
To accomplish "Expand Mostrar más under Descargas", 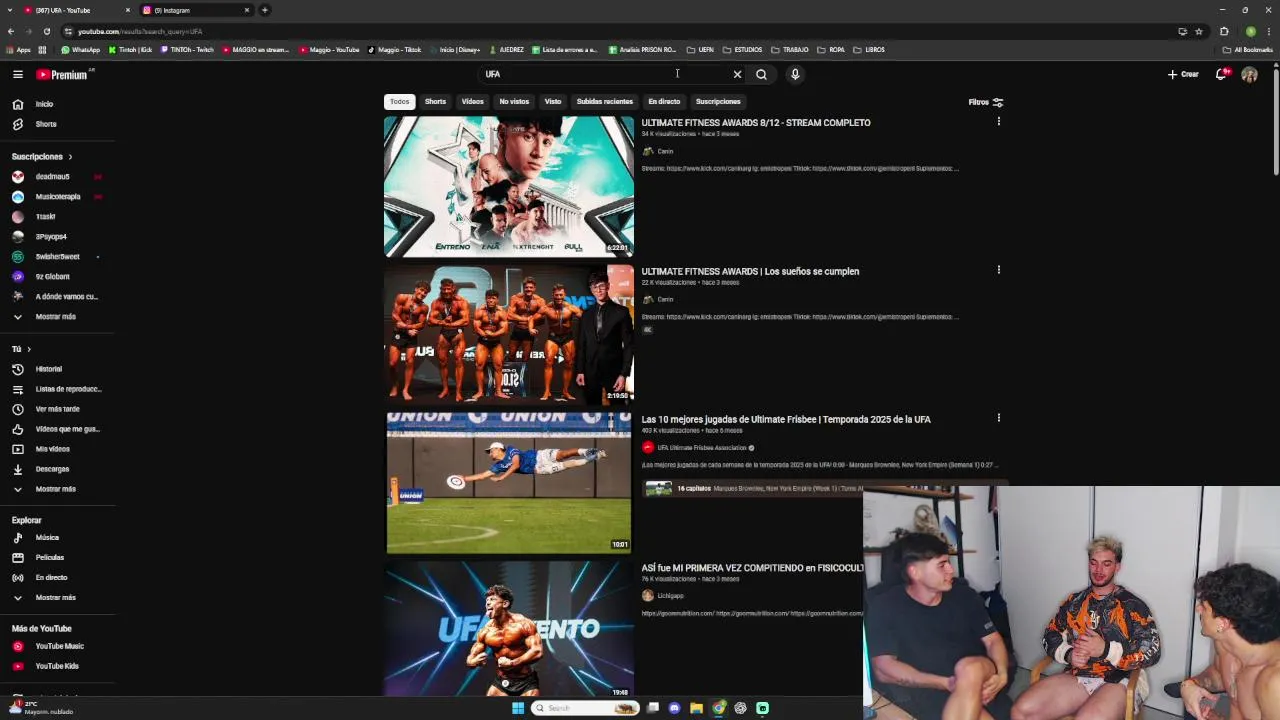I will (57, 489).
